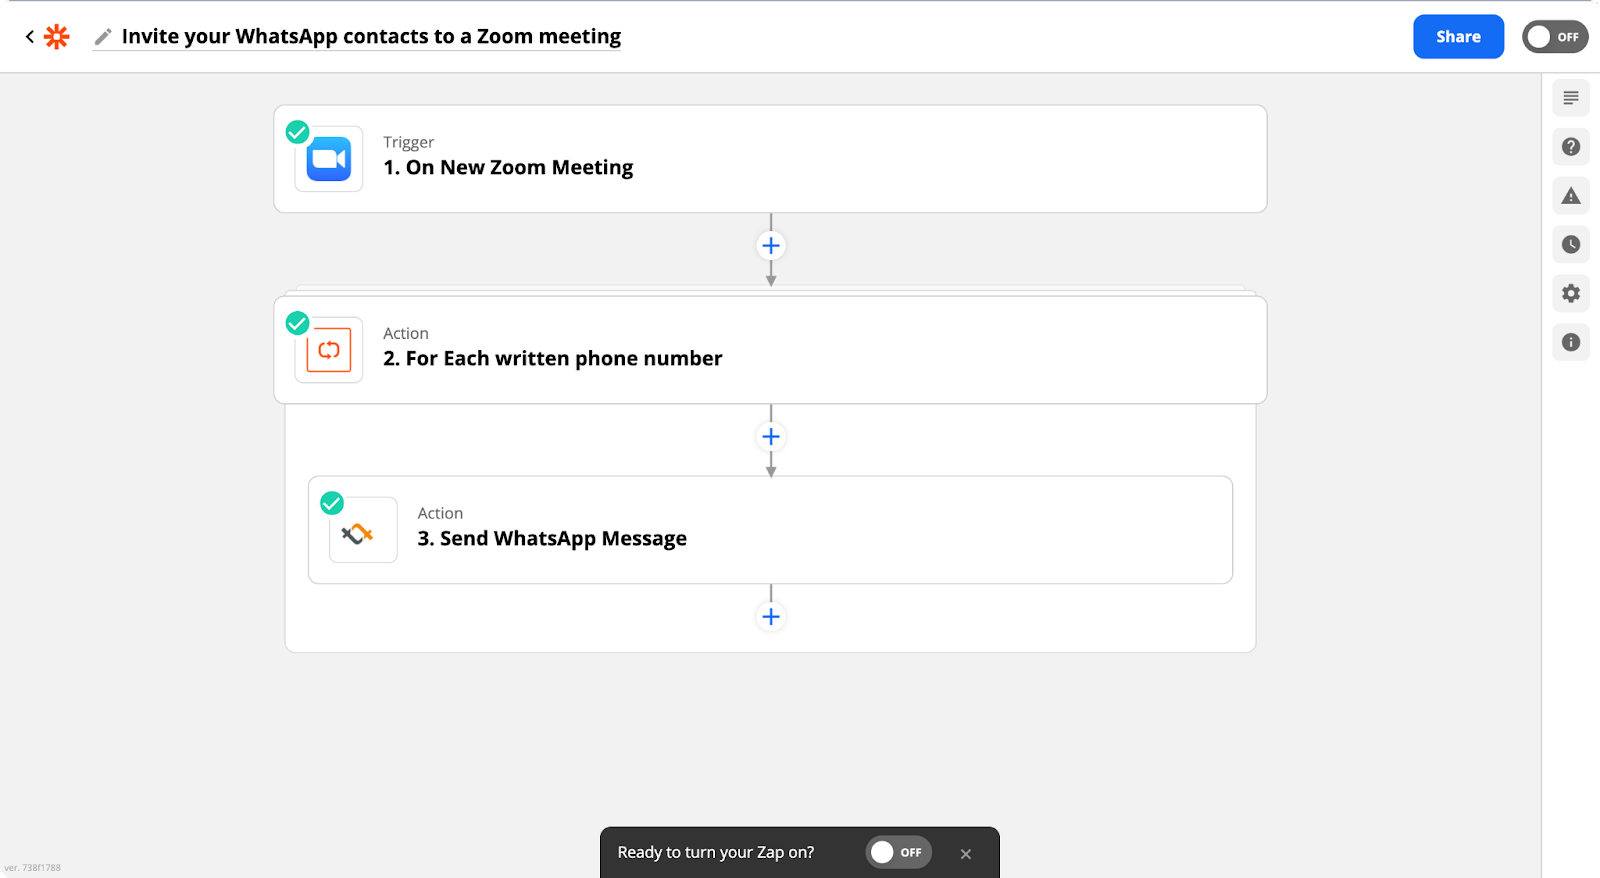The image size is (1600, 878).
Task: Open the Zapier home logo
Action: tap(57, 37)
